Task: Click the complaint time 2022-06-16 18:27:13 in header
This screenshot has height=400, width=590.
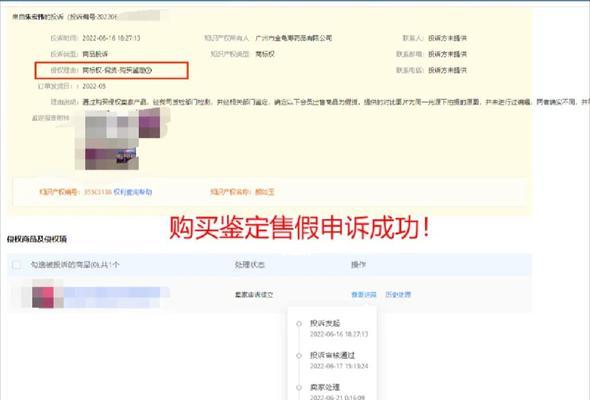Action: [111, 38]
